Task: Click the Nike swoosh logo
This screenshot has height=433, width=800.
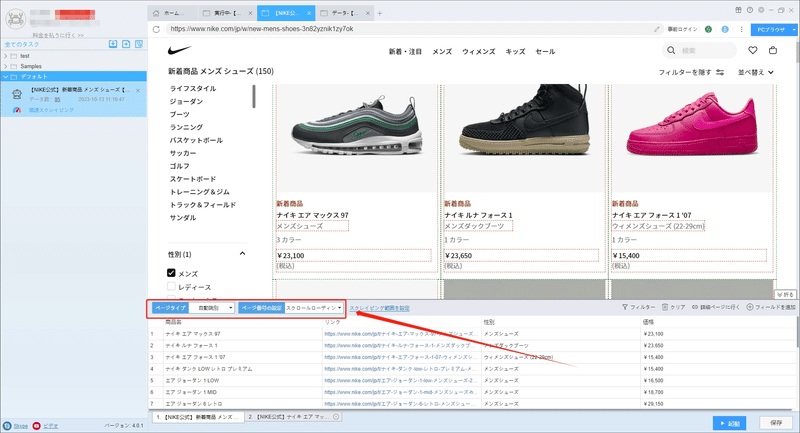Action: (x=179, y=50)
